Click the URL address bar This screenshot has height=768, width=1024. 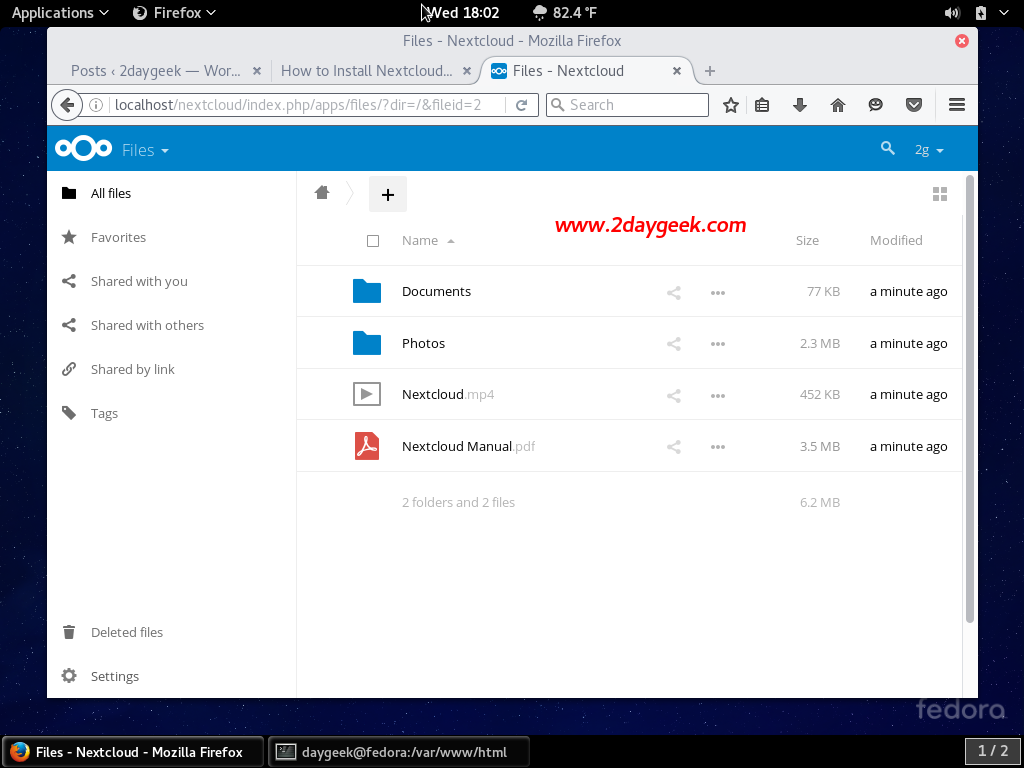pos(309,105)
